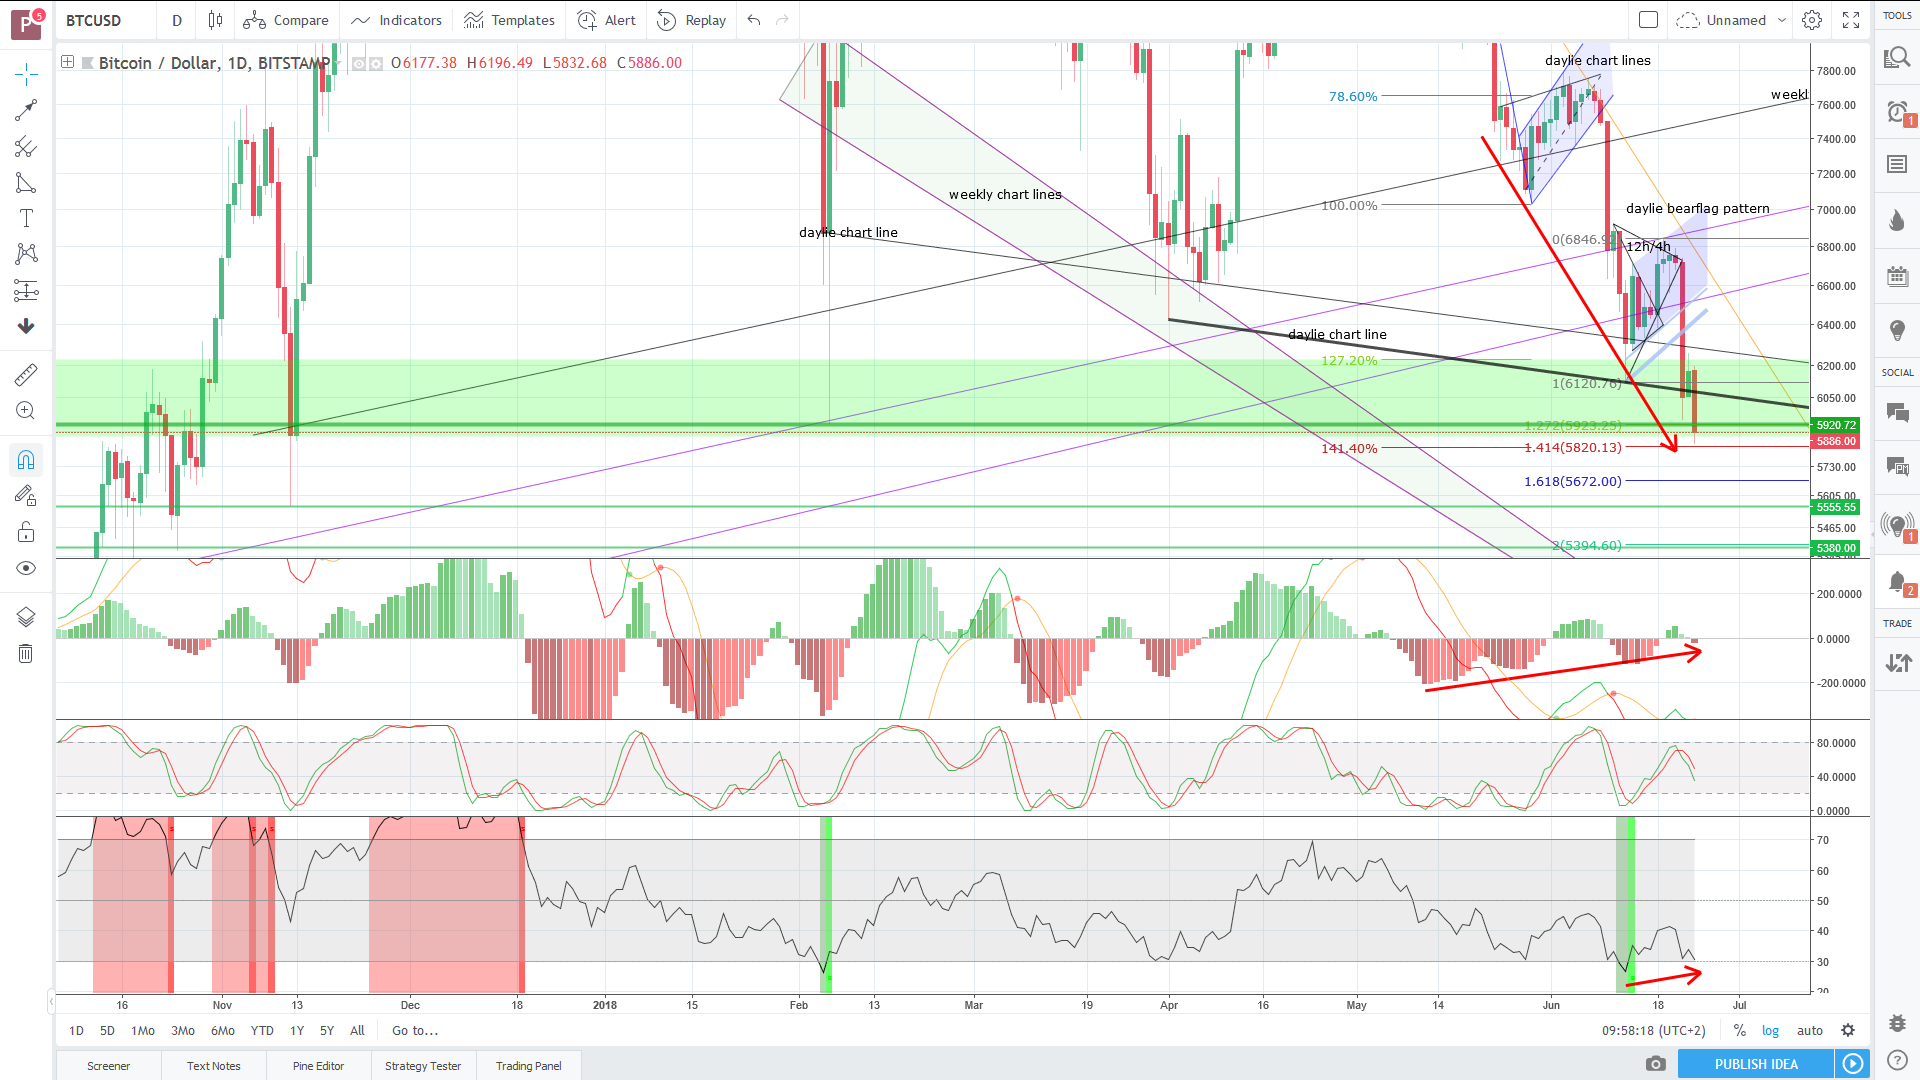1920x1080 pixels.
Task: Expand the Unnamed layout dropdown
Action: click(1782, 20)
